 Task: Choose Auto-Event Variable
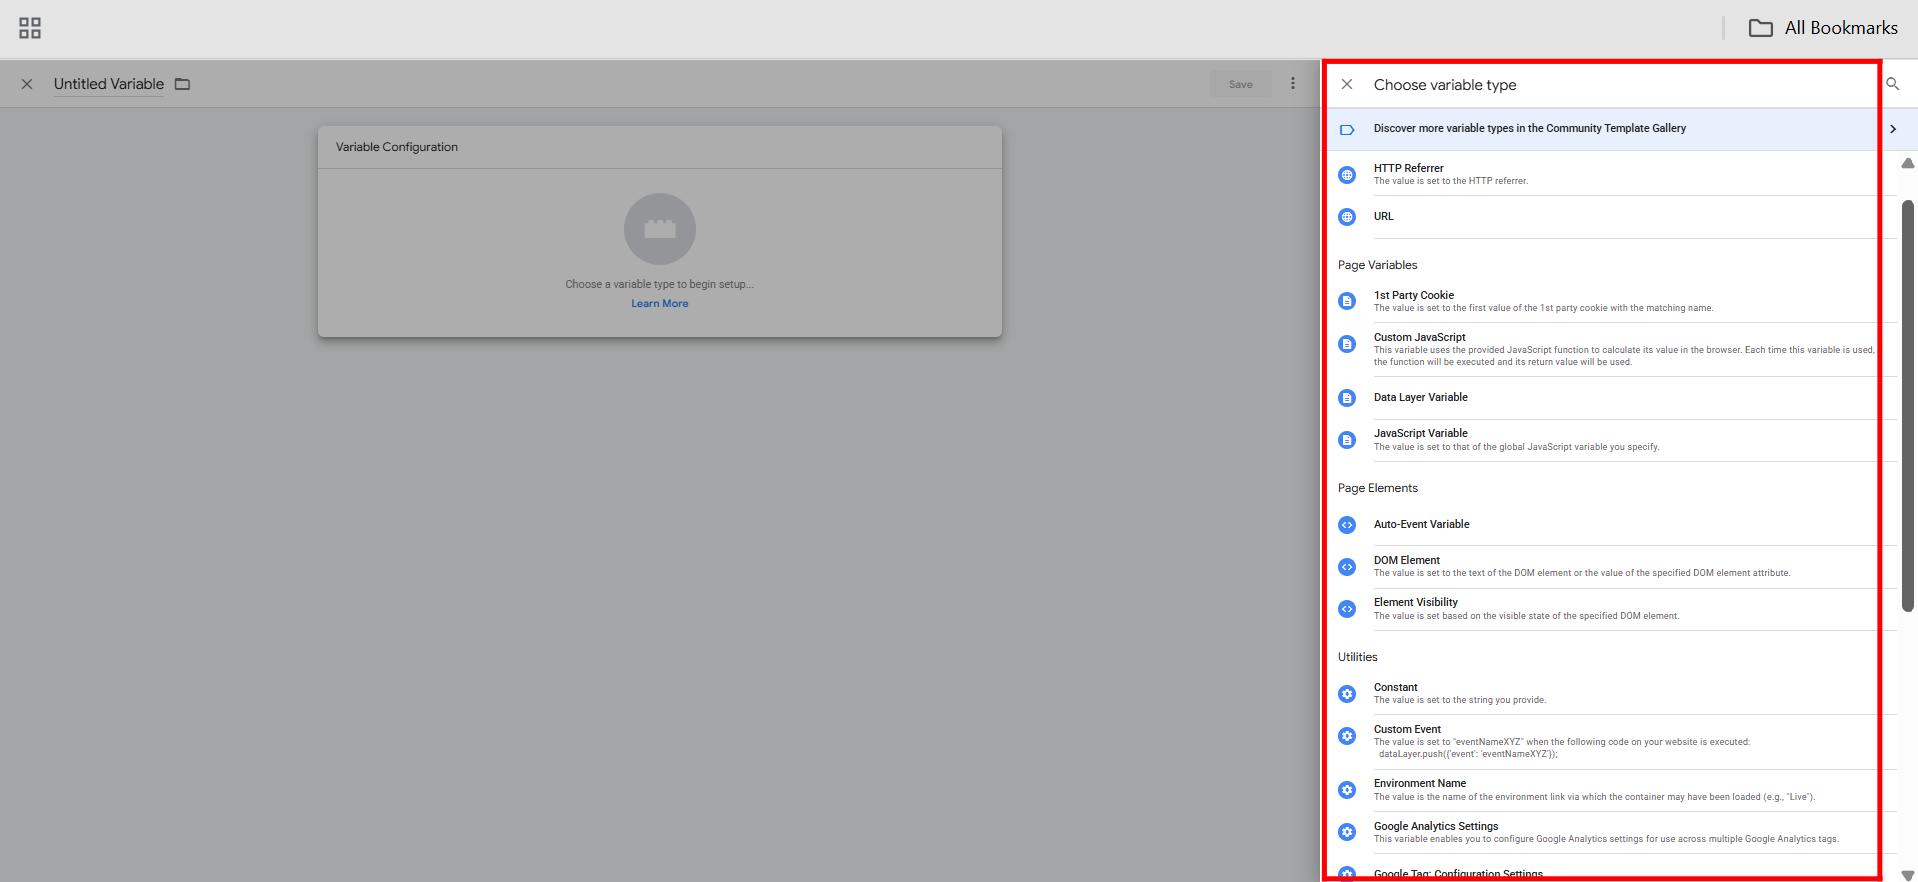(1617, 525)
